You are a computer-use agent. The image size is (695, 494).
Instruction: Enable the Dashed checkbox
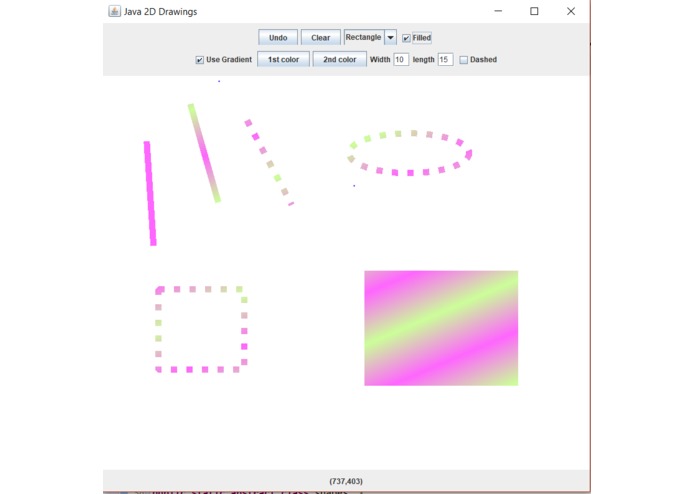pyautogui.click(x=464, y=60)
